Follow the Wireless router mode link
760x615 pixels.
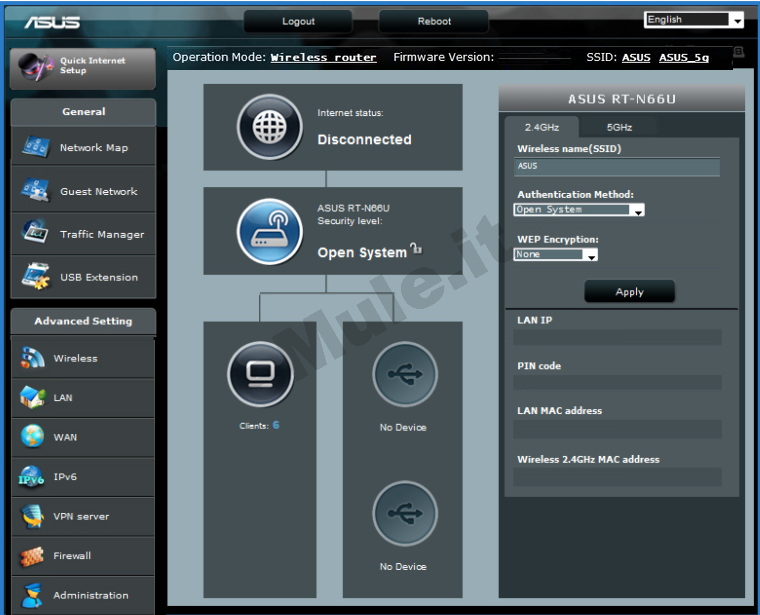pos(323,57)
